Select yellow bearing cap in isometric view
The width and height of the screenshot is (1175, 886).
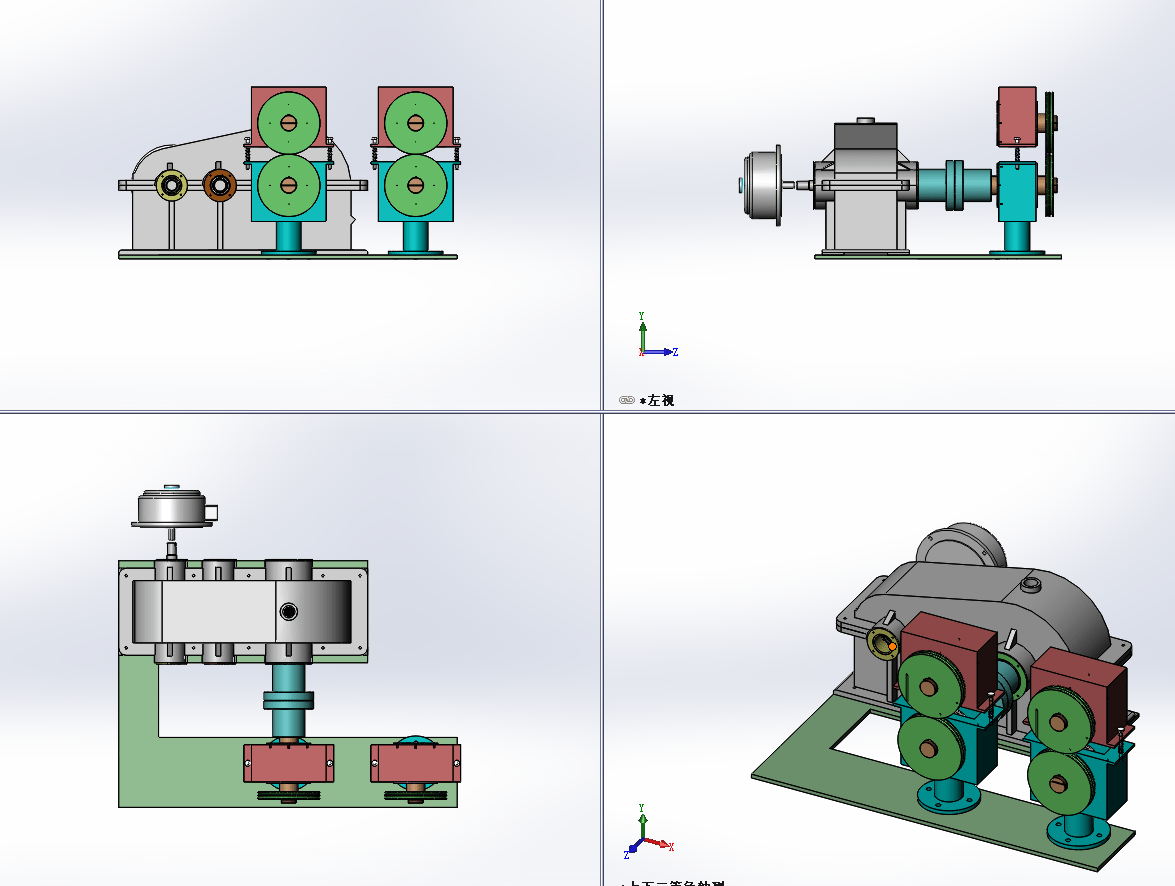tap(882, 643)
